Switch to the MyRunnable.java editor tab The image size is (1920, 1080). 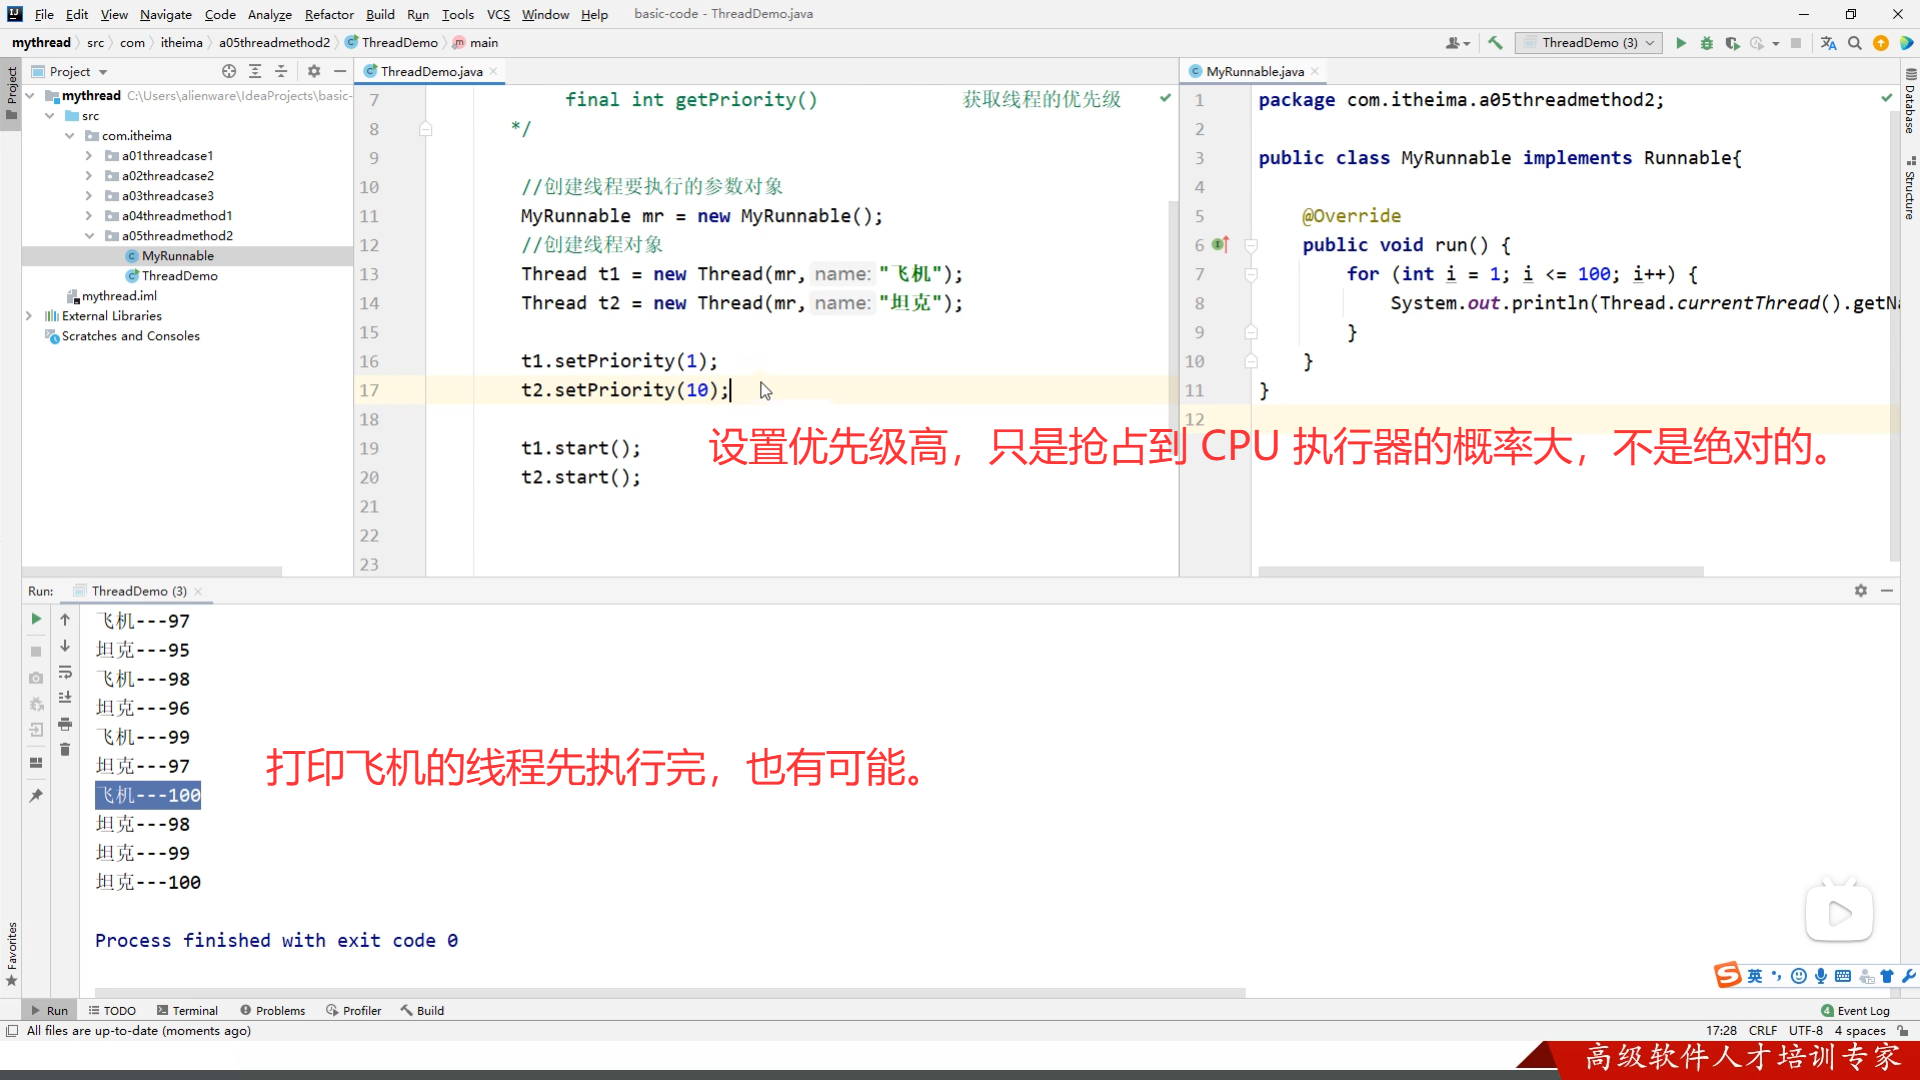pos(1254,71)
